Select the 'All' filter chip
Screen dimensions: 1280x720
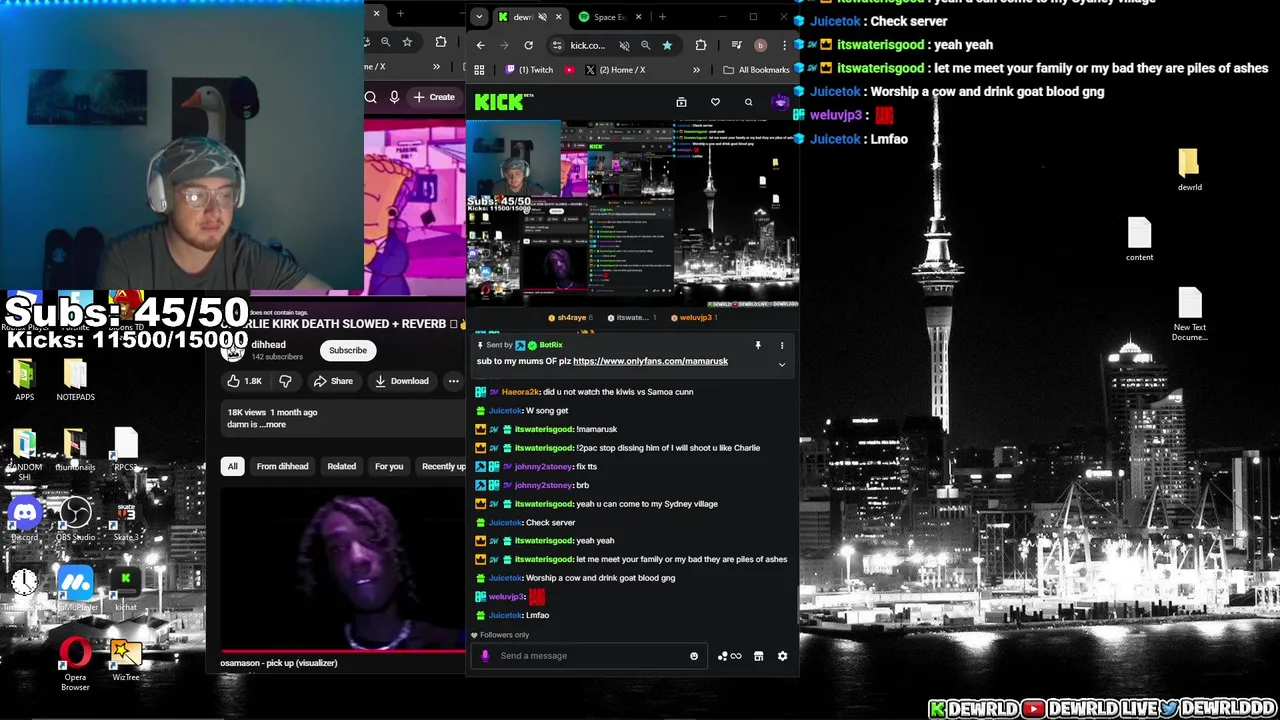(232, 466)
